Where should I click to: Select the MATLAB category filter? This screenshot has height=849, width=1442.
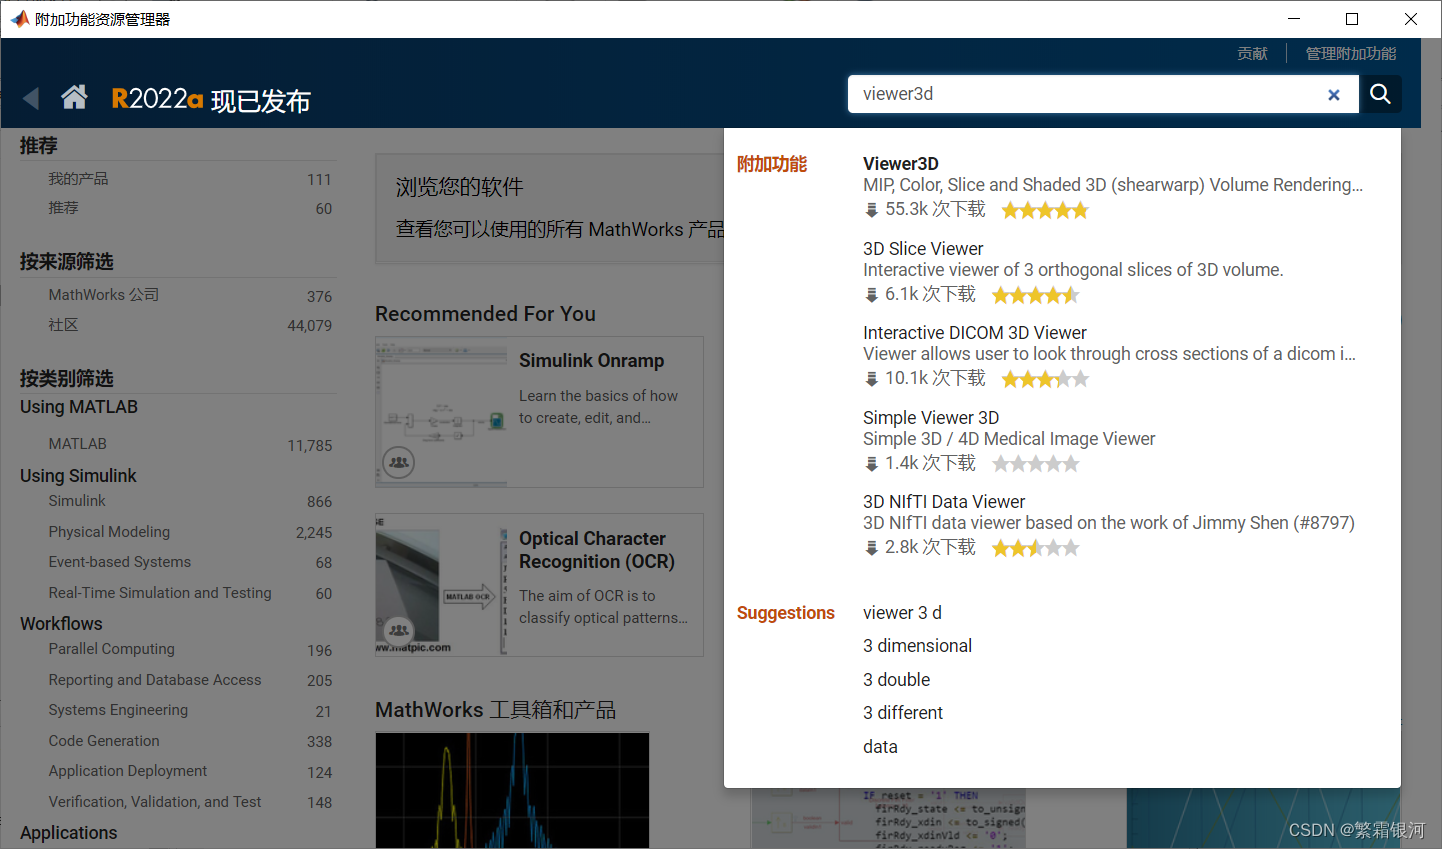77,444
